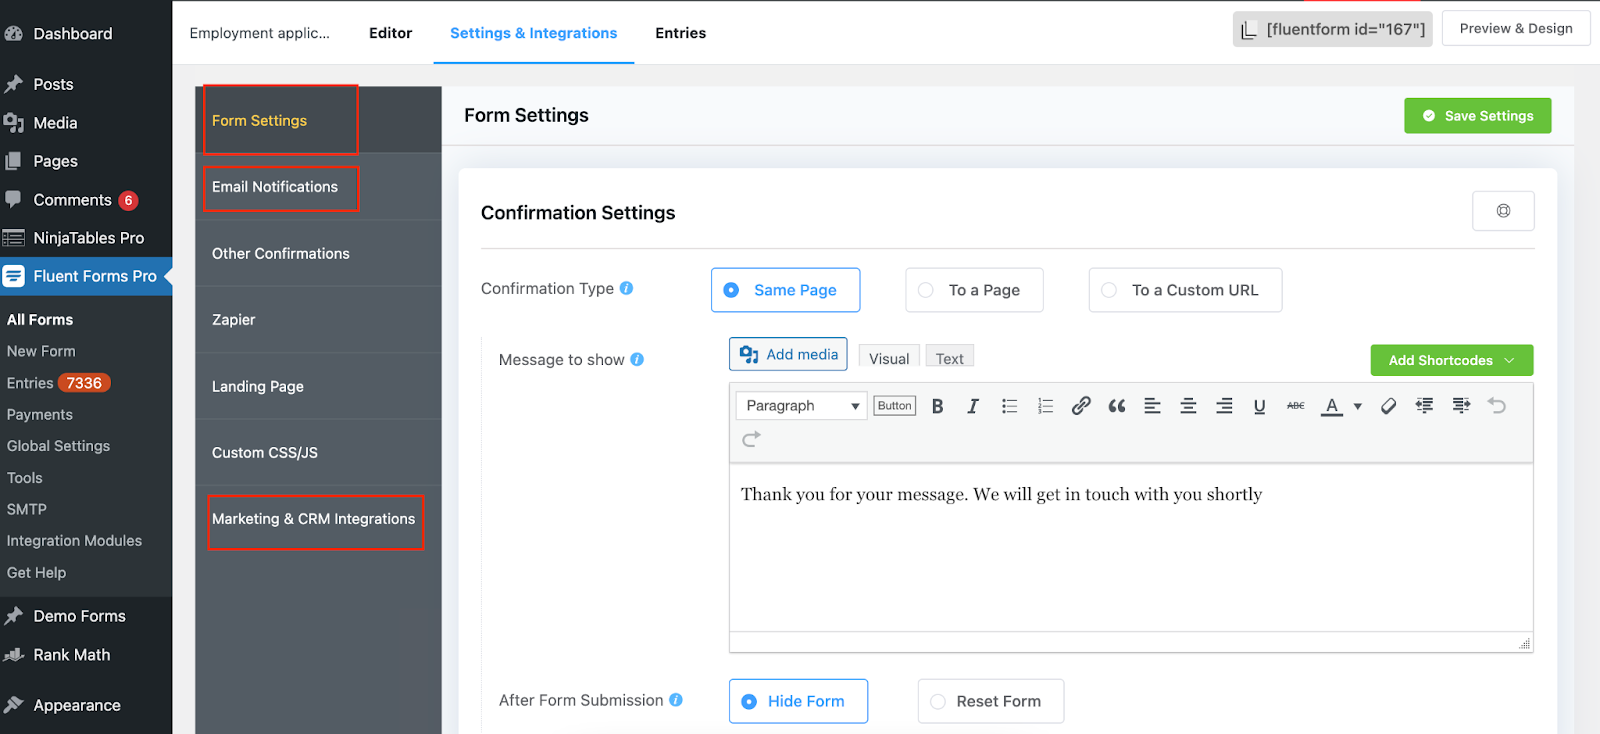The height and width of the screenshot is (734, 1600).
Task: Click the text color 'A' swatch
Action: point(1331,406)
